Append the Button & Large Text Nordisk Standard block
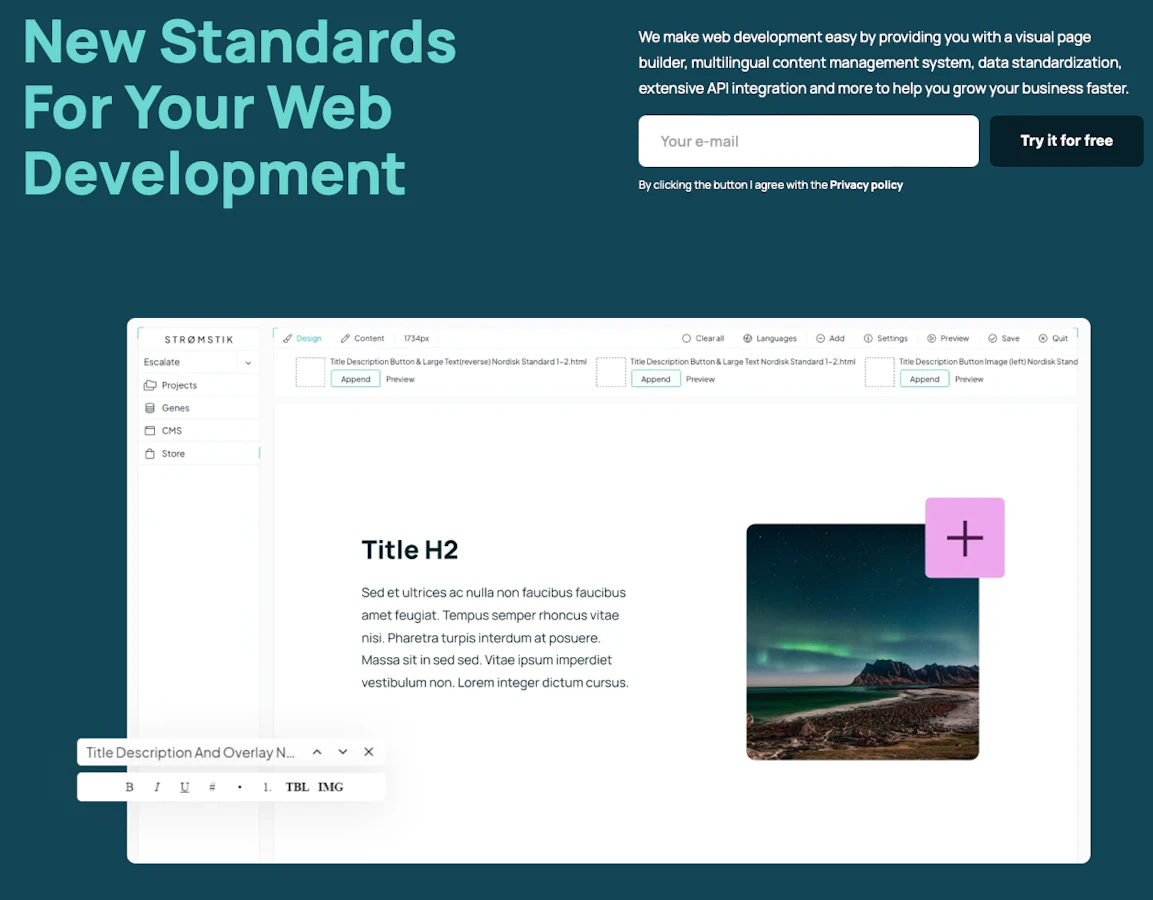 pos(655,379)
